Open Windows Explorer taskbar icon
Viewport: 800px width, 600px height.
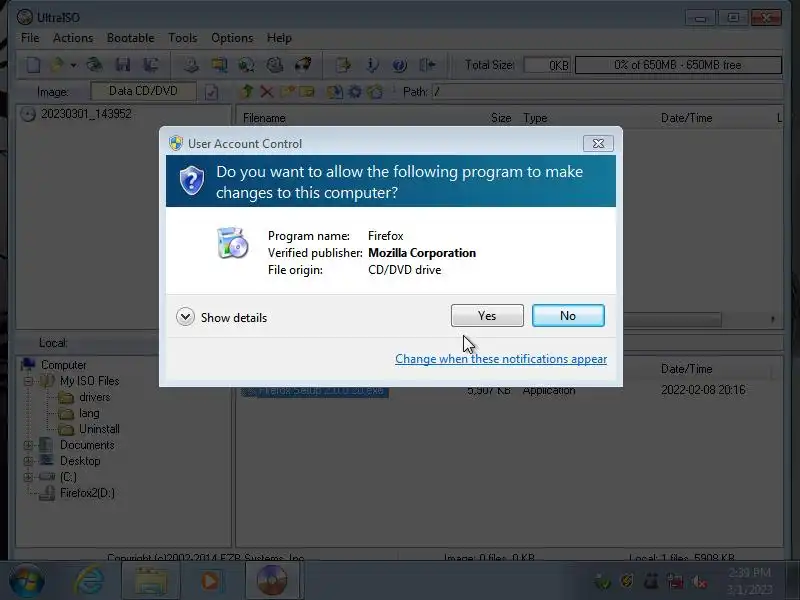[151, 581]
